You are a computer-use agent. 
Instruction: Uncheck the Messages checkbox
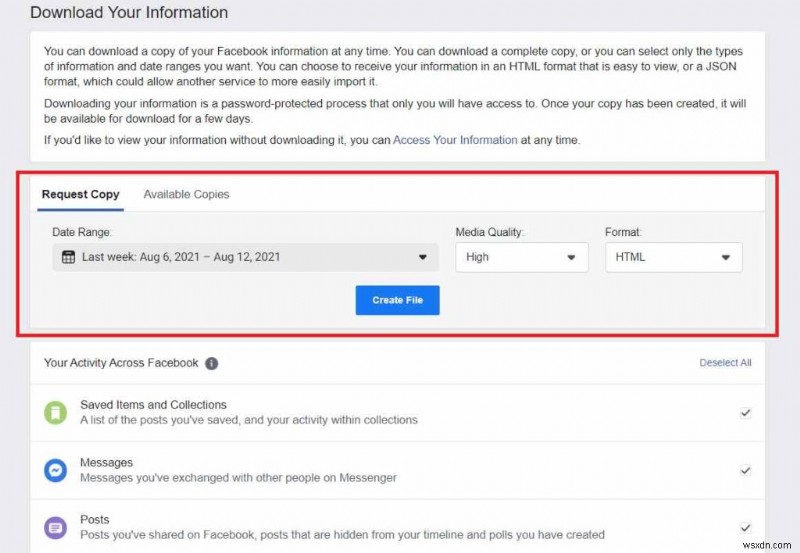745,470
